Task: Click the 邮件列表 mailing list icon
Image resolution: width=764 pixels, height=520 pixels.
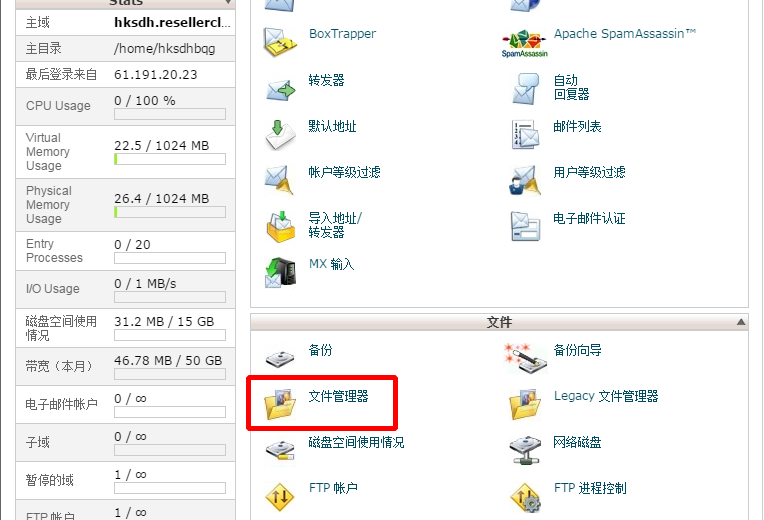Action: [x=525, y=135]
